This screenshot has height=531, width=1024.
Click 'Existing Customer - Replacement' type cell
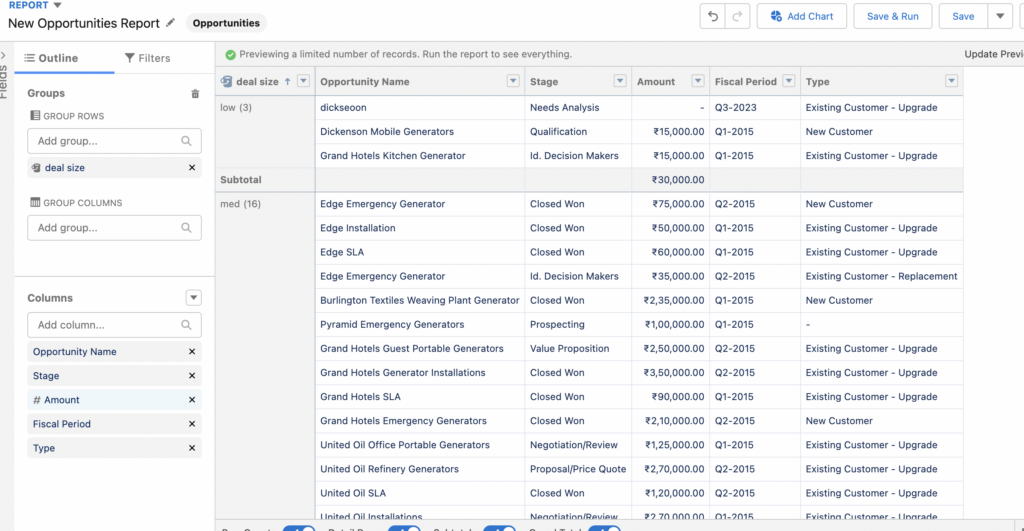coord(881,276)
